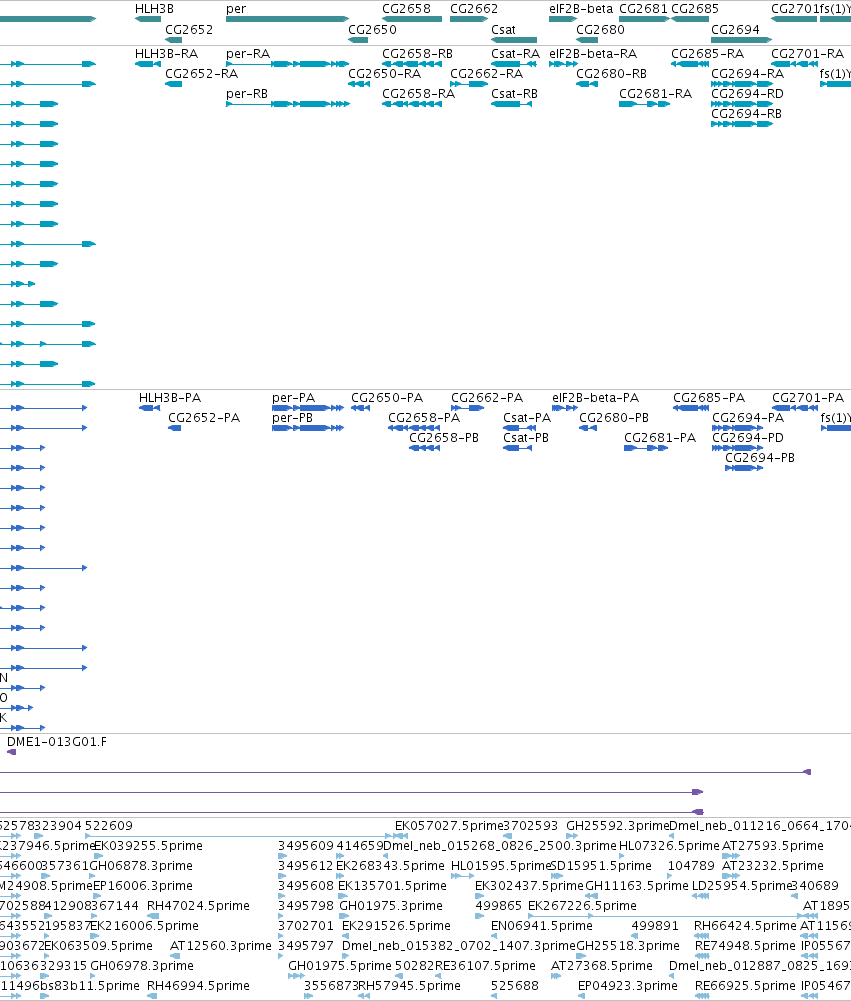This screenshot has height=1001, width=851.
Task: Select the CG2658-RA transcript label
Action: pos(418,94)
